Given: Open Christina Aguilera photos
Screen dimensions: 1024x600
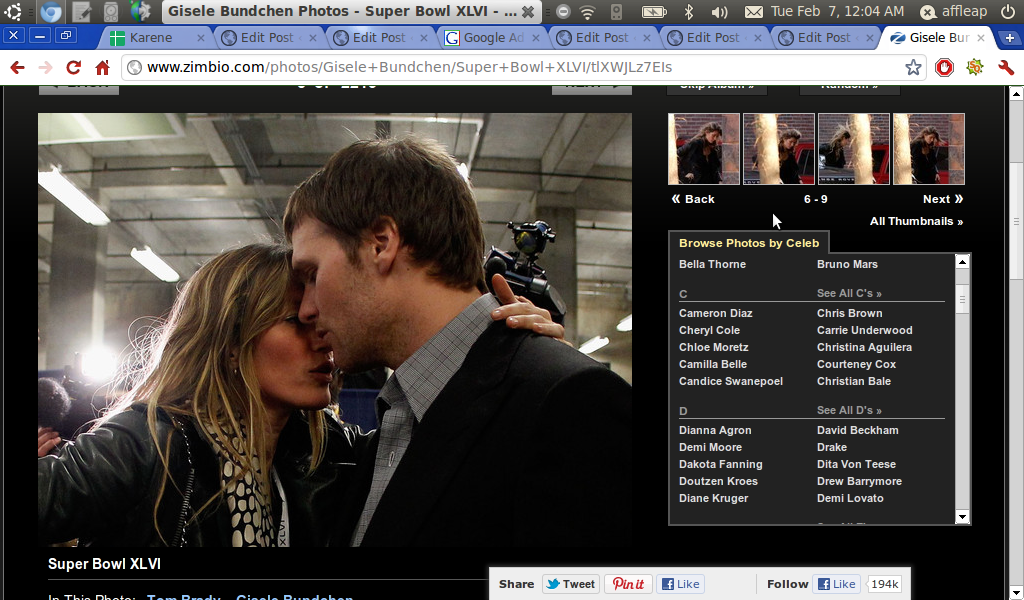Looking at the screenshot, I should (x=864, y=347).
